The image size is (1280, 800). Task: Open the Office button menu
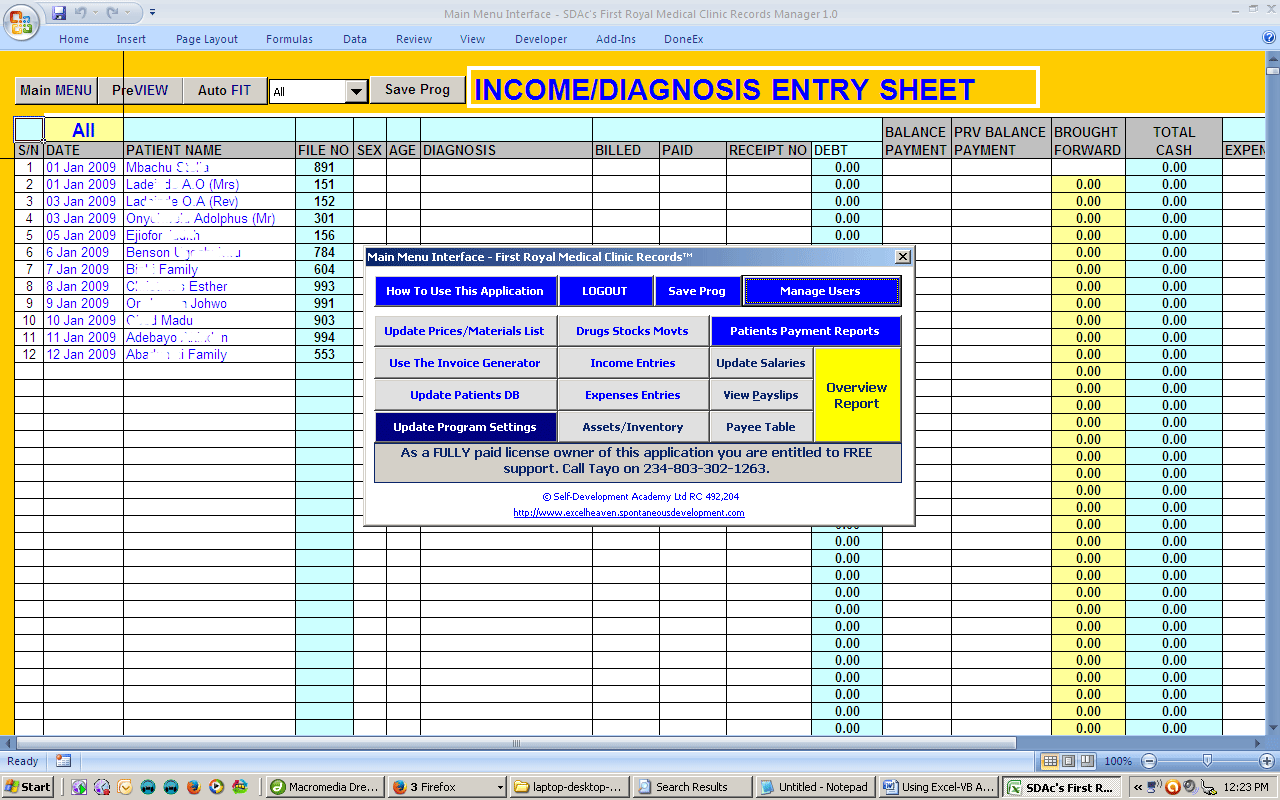point(20,22)
